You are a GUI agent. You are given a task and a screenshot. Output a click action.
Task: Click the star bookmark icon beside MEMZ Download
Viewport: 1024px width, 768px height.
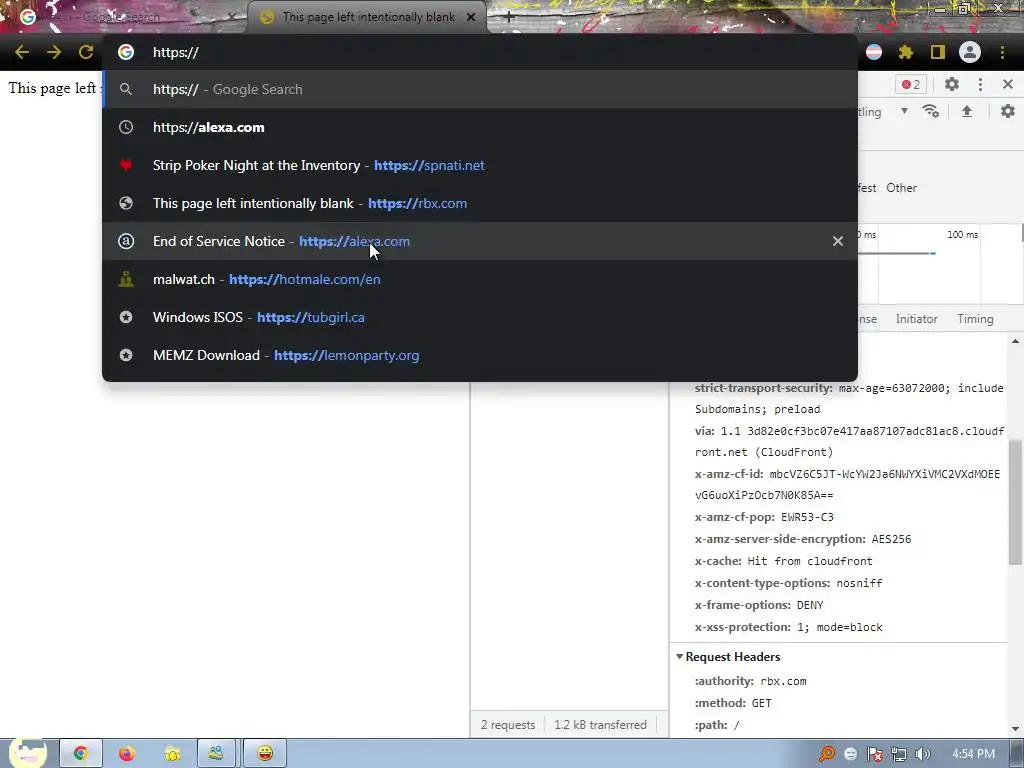[125, 355]
